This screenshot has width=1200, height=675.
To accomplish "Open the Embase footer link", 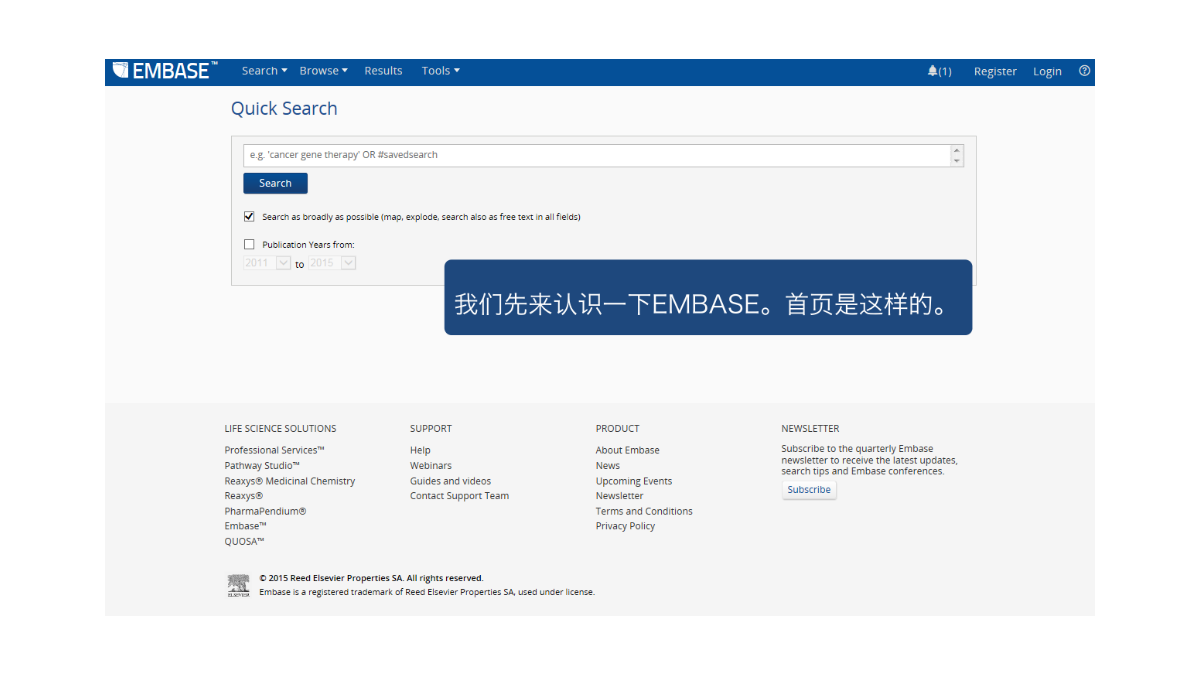I will tap(245, 526).
